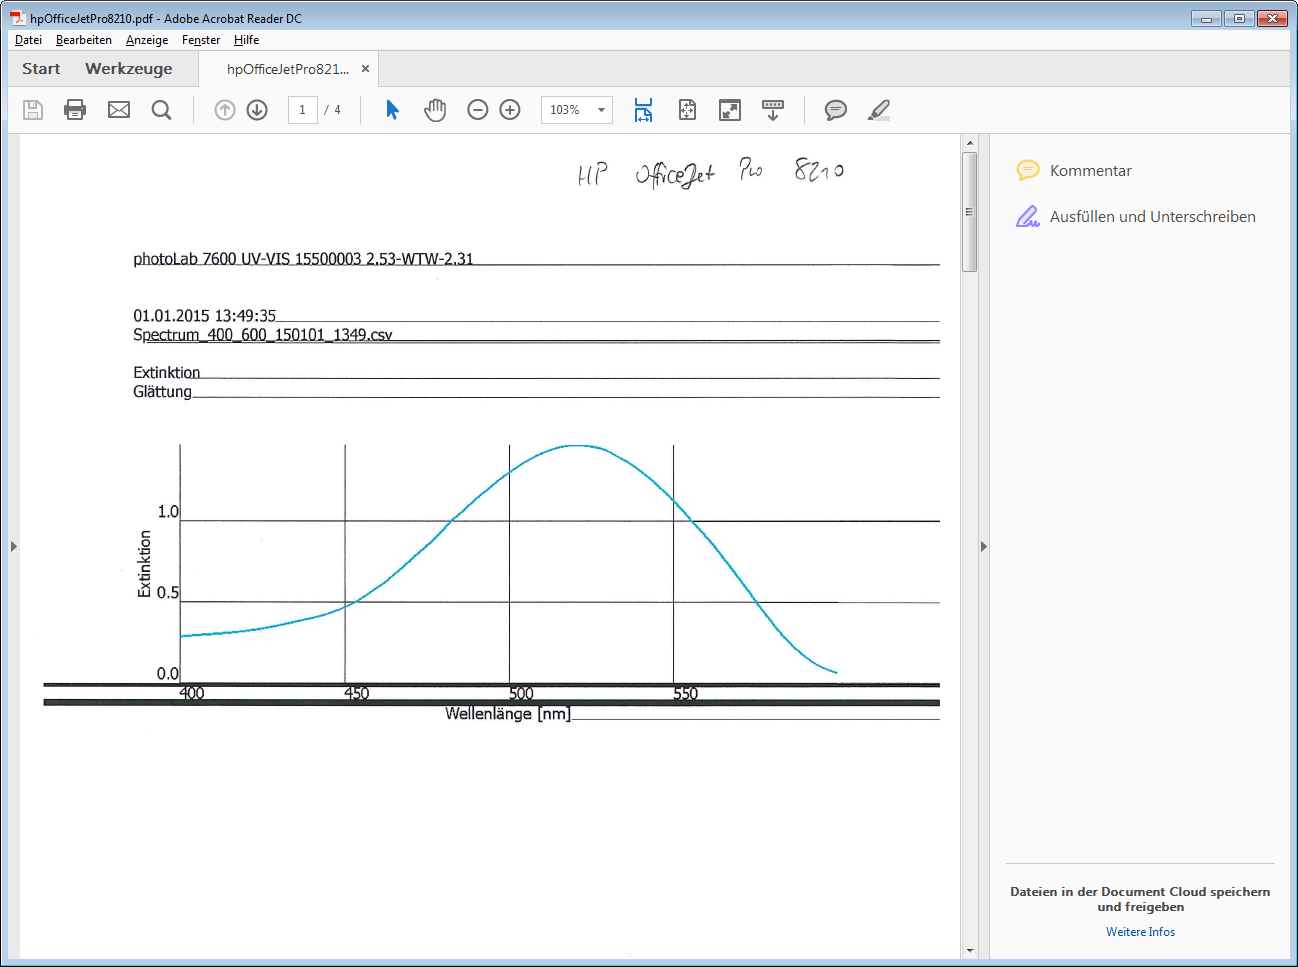This screenshot has width=1298, height=967.
Task: Select the arrow selection tool
Action: tap(392, 110)
